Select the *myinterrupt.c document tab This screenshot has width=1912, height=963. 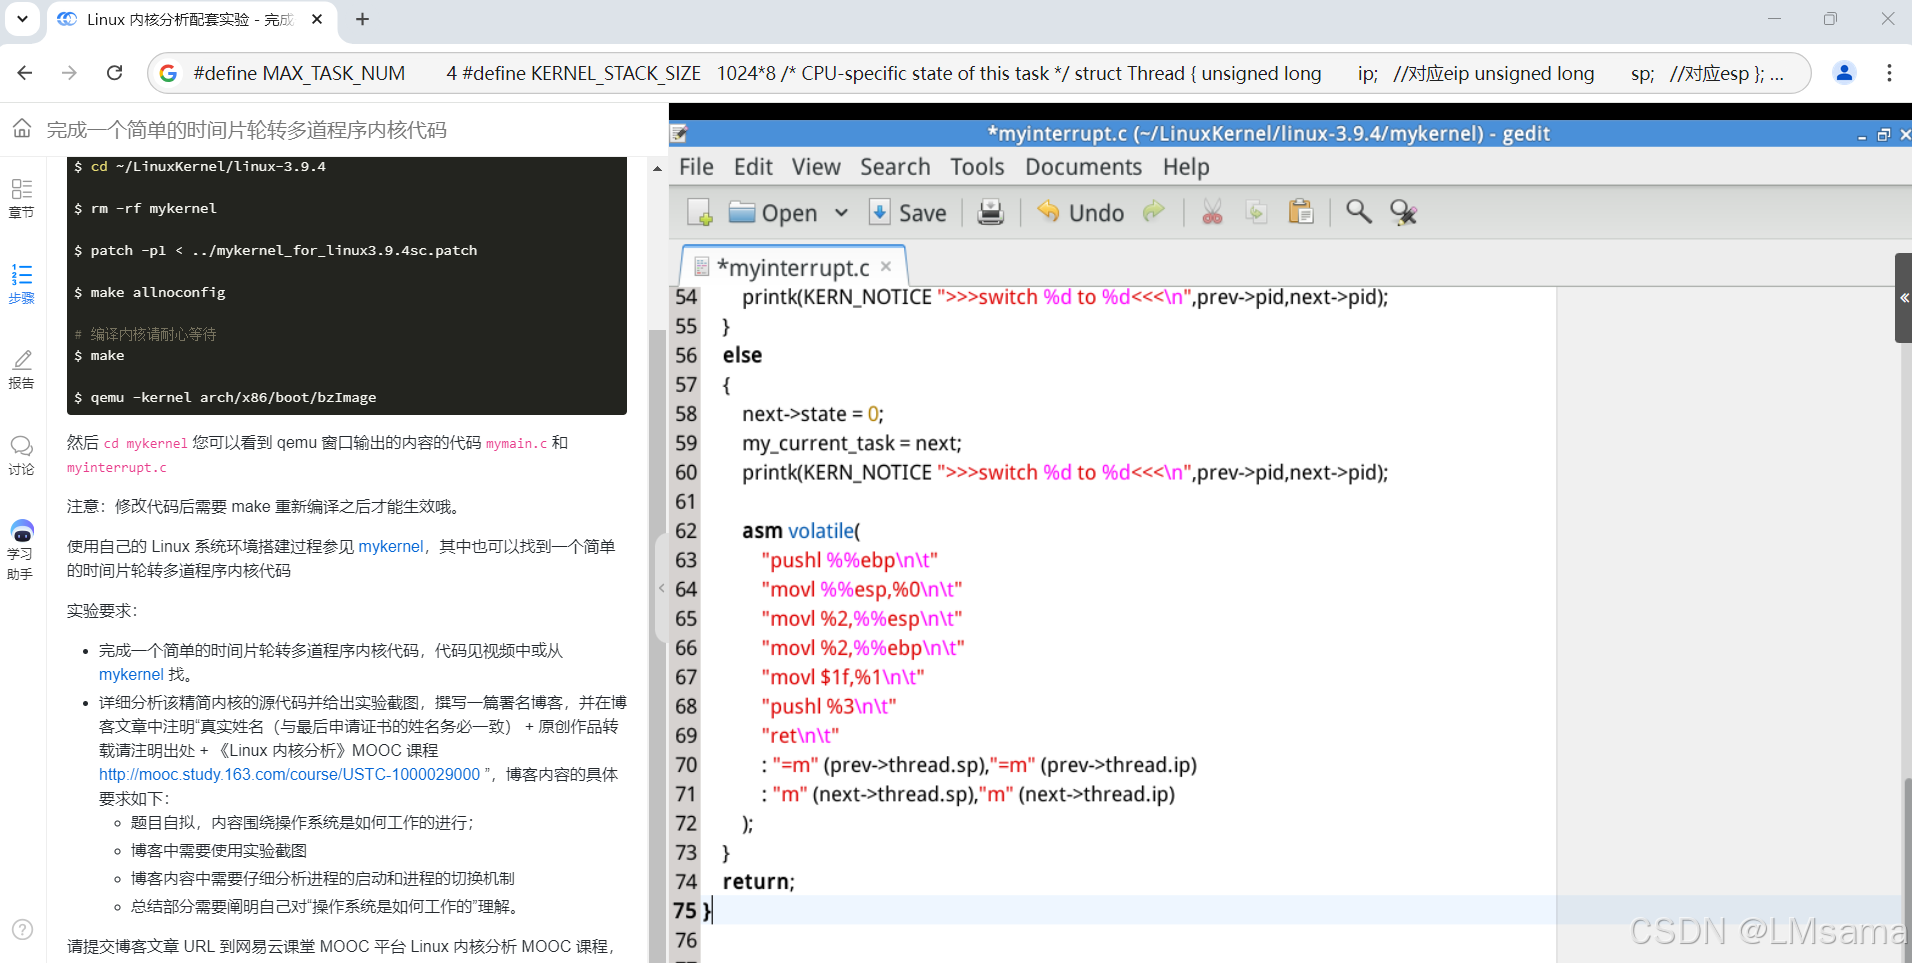[793, 267]
